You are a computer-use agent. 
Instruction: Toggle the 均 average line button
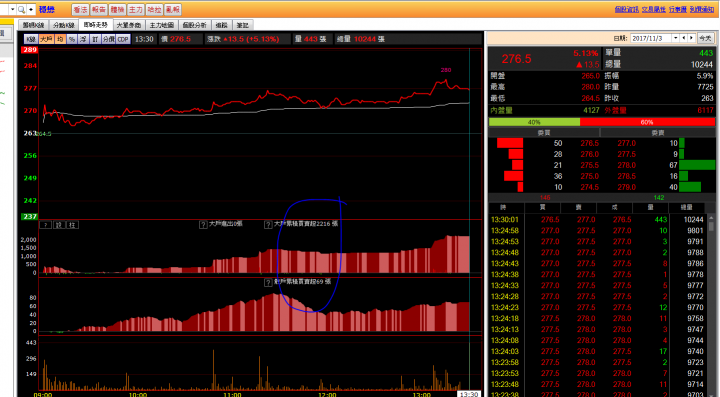tap(60, 39)
